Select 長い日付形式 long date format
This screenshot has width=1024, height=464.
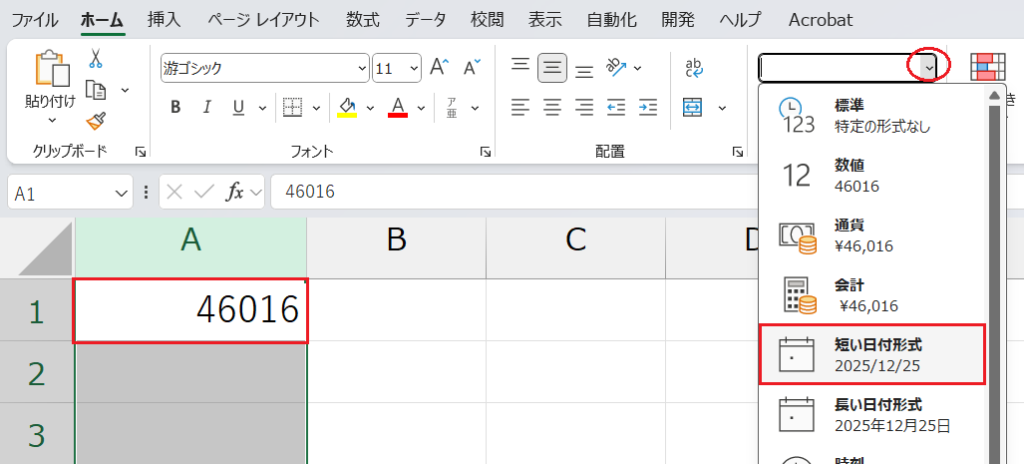click(872, 414)
